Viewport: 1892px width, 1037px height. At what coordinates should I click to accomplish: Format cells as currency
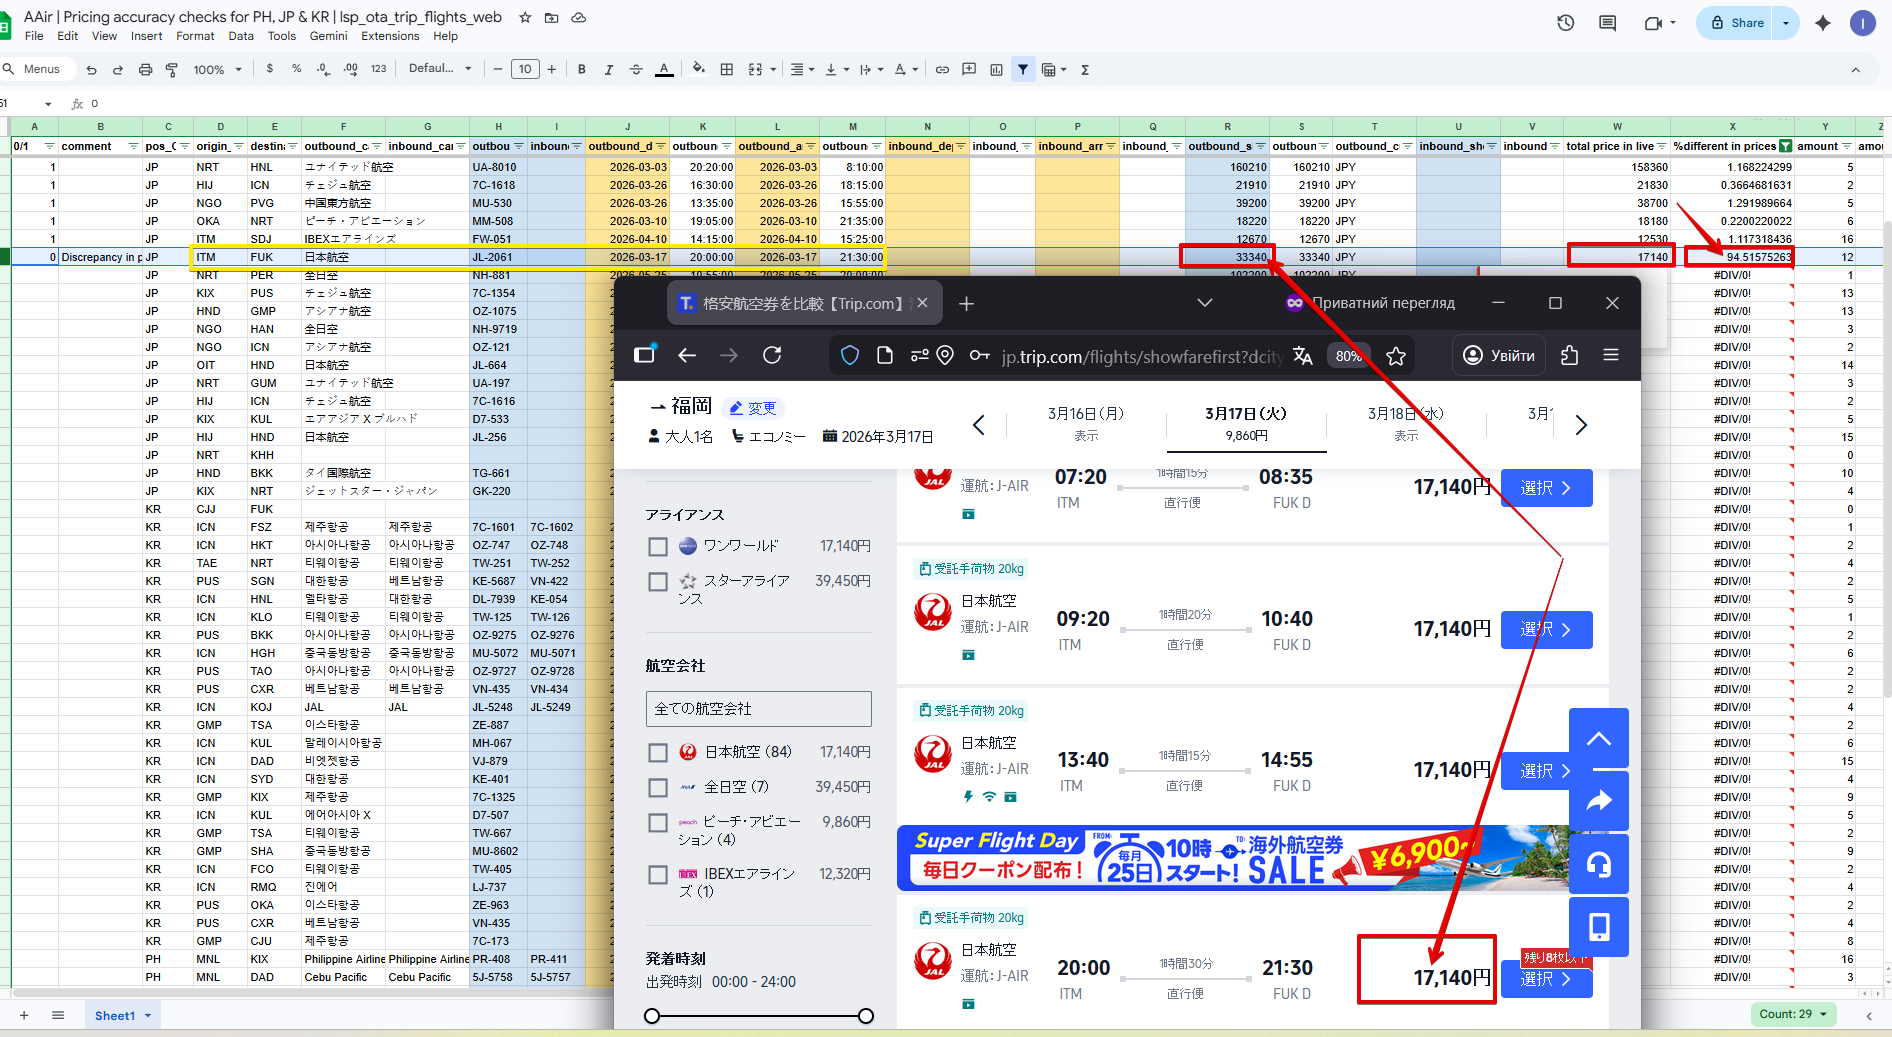(270, 69)
